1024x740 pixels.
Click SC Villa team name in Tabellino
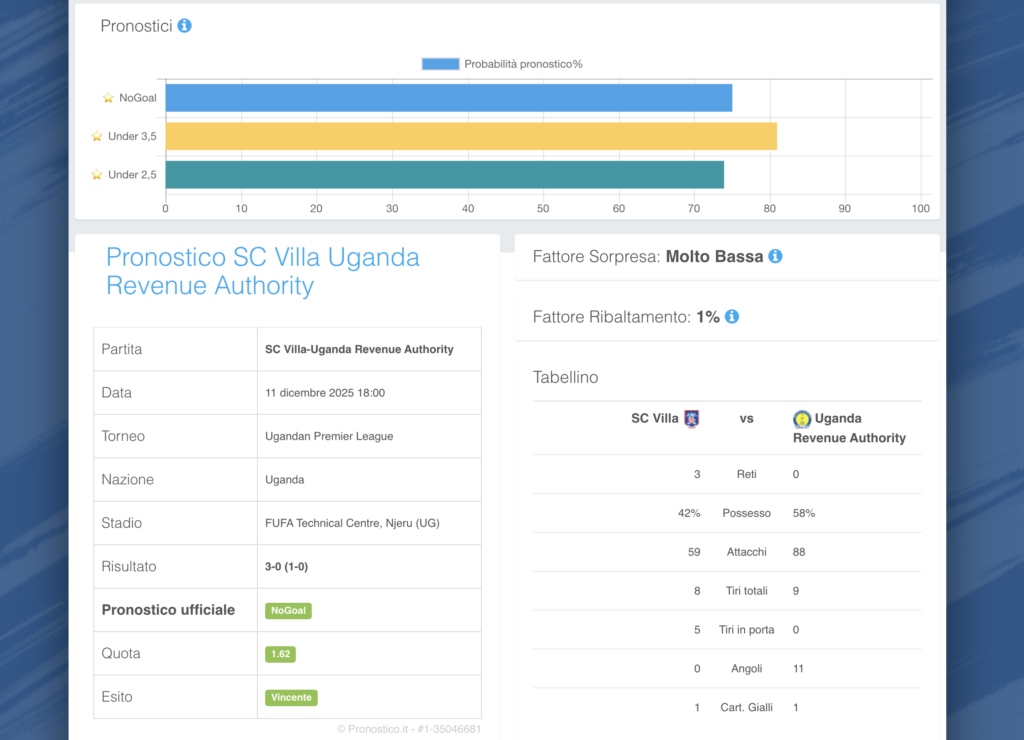(x=654, y=419)
